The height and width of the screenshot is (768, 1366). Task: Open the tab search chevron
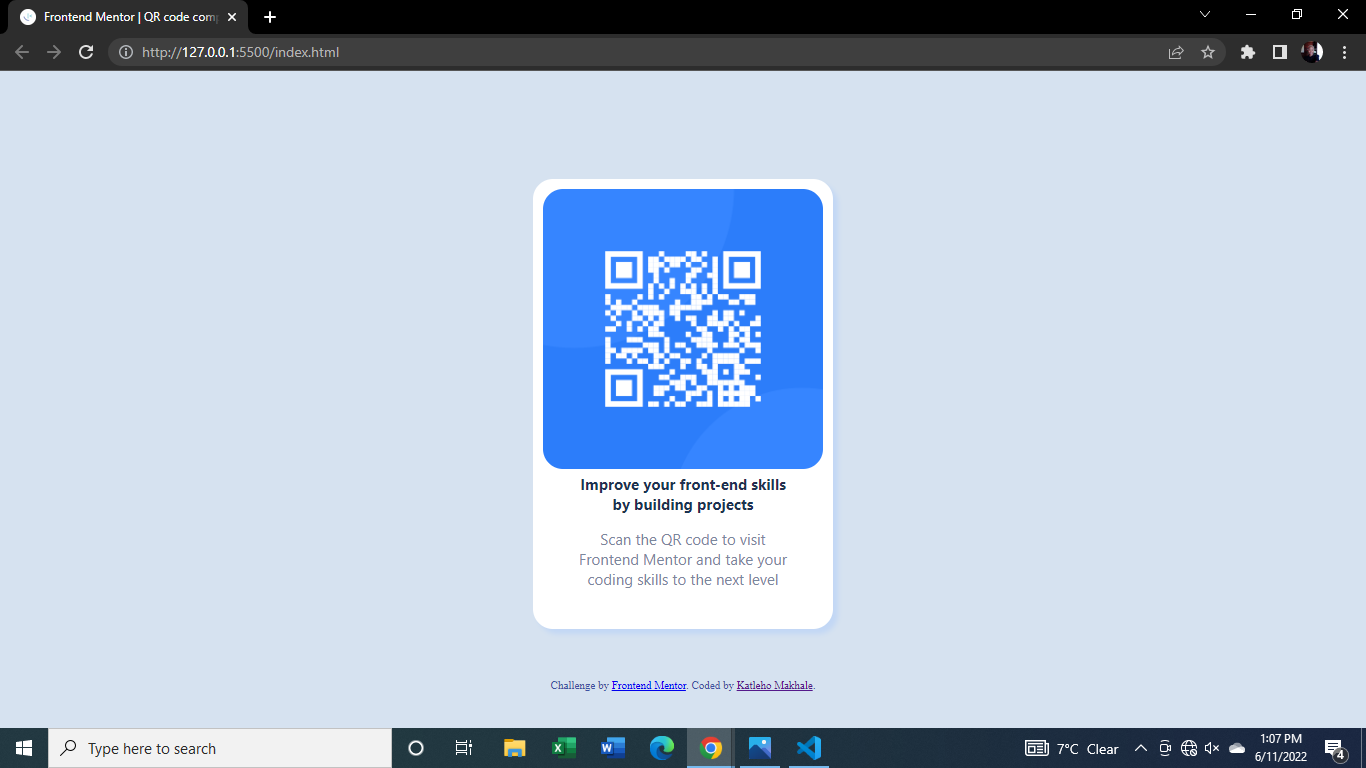pos(1205,15)
